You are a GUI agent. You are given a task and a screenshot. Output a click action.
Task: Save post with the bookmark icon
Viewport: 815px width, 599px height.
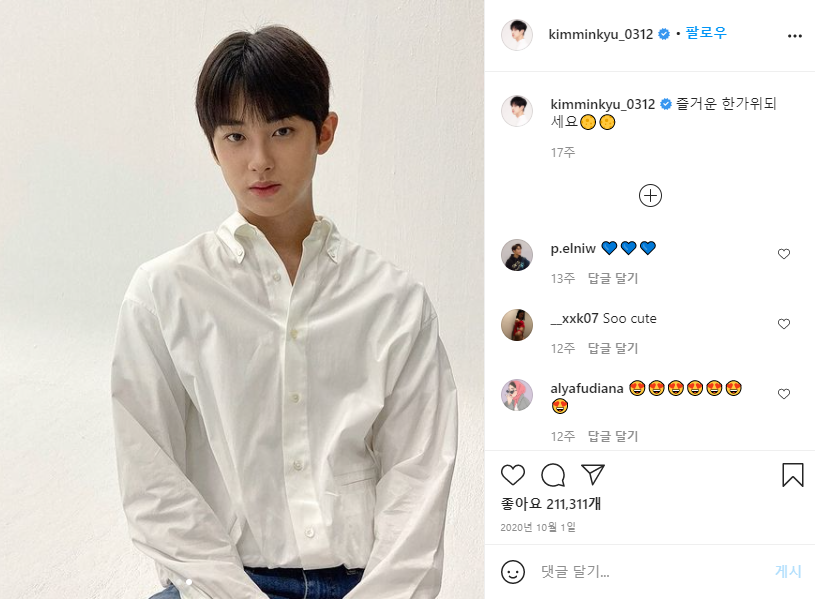[793, 475]
